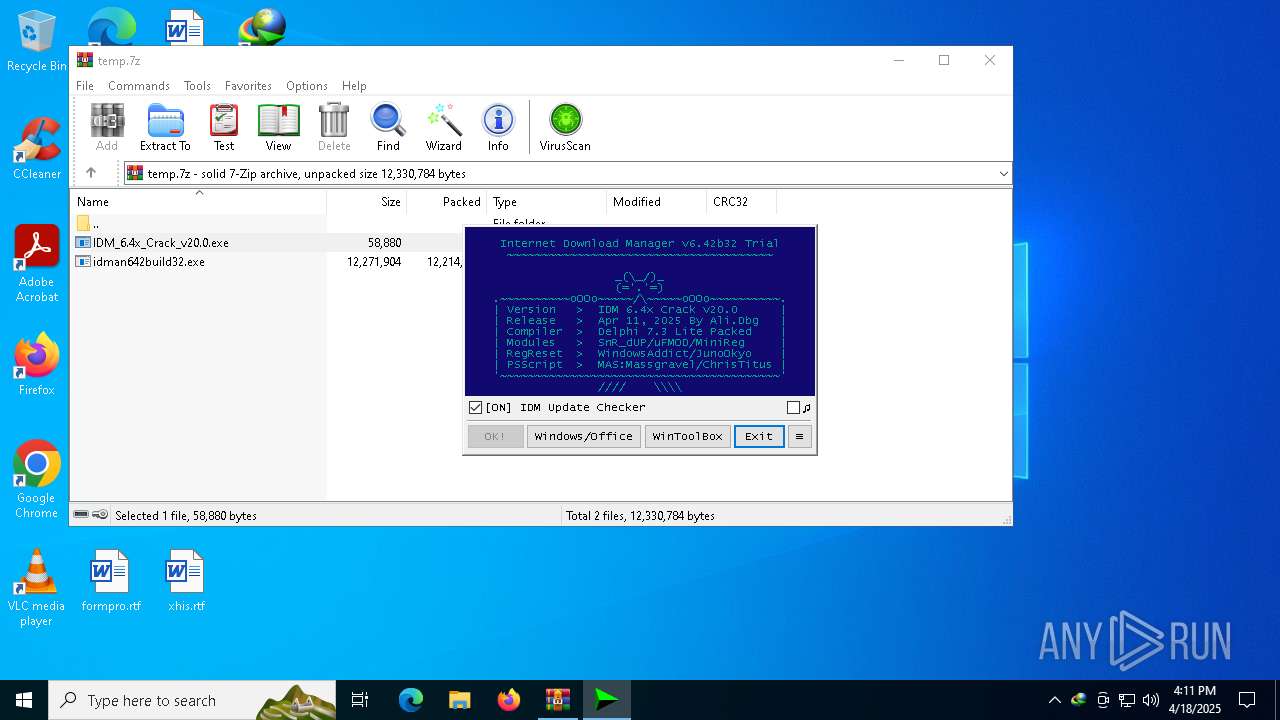
Task: Open Task View on the taskbar
Action: coord(360,700)
